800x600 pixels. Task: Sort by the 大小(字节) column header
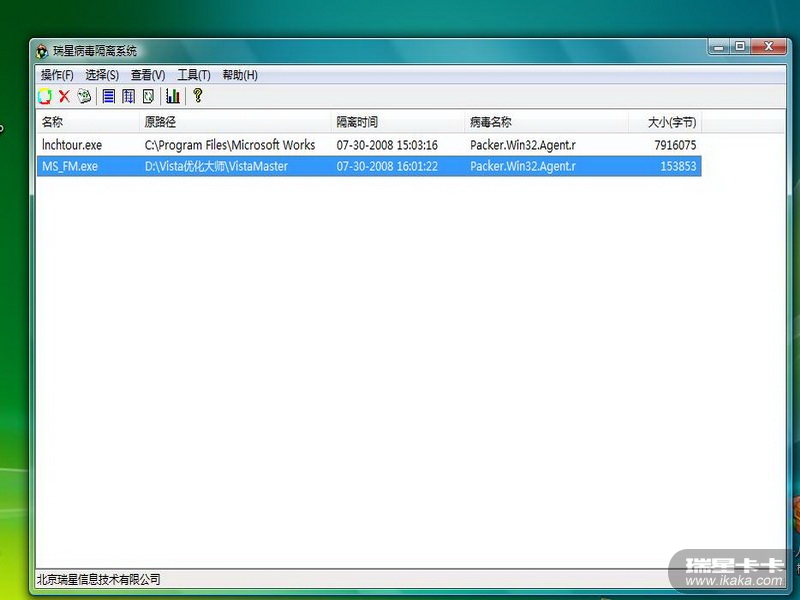pyautogui.click(x=665, y=122)
